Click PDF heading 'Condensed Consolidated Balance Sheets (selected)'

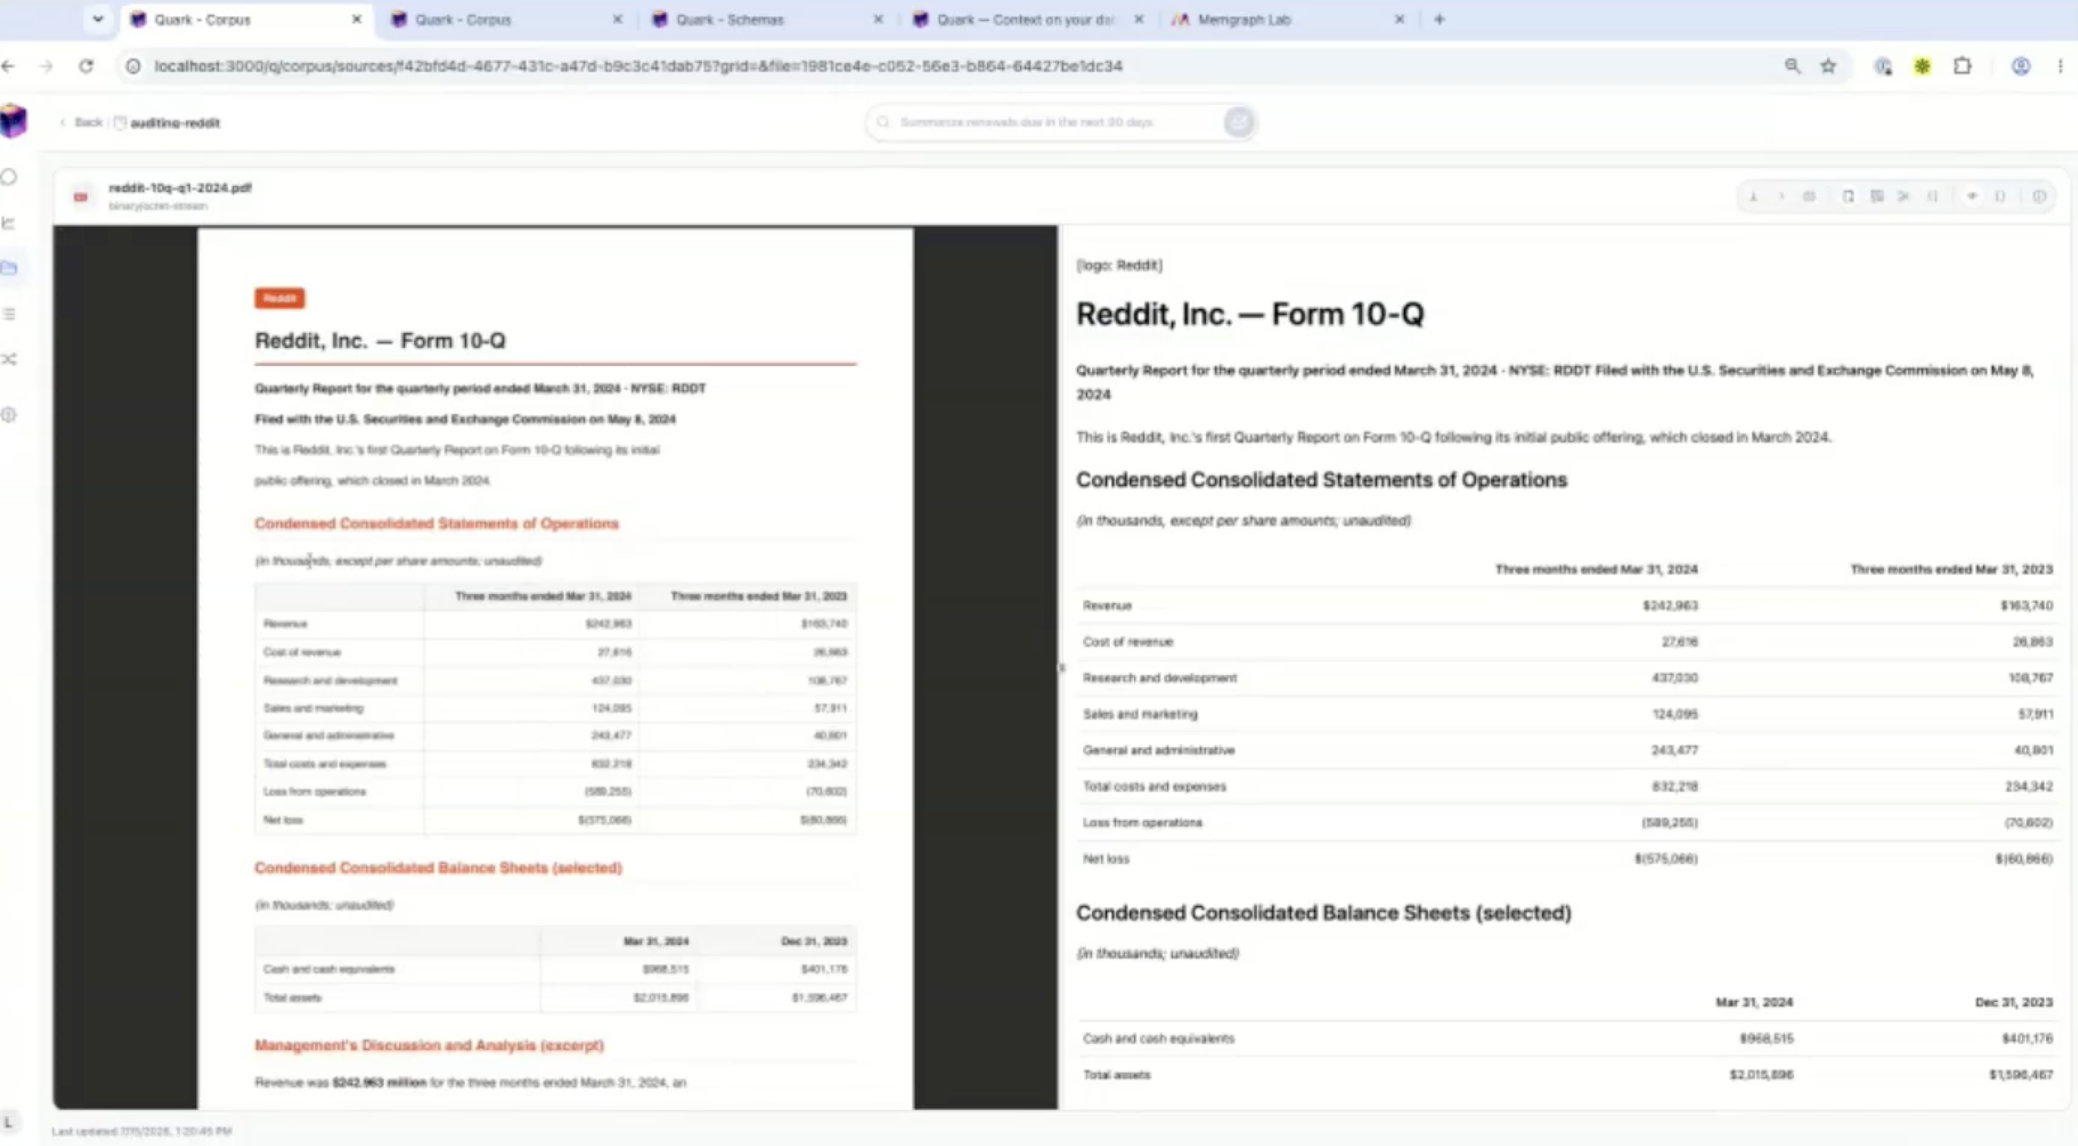point(438,867)
